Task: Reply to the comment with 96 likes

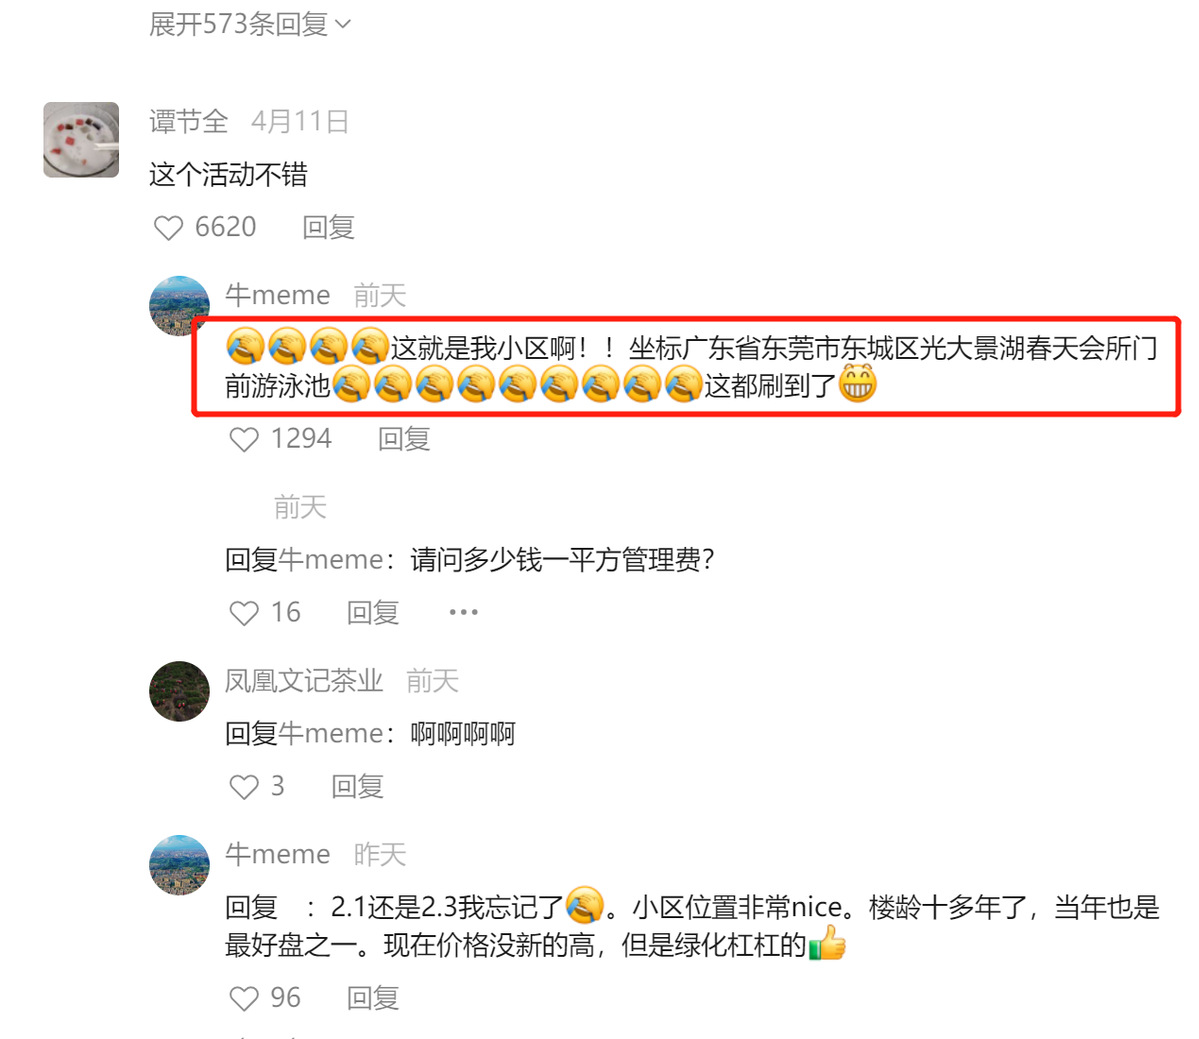Action: 373,998
